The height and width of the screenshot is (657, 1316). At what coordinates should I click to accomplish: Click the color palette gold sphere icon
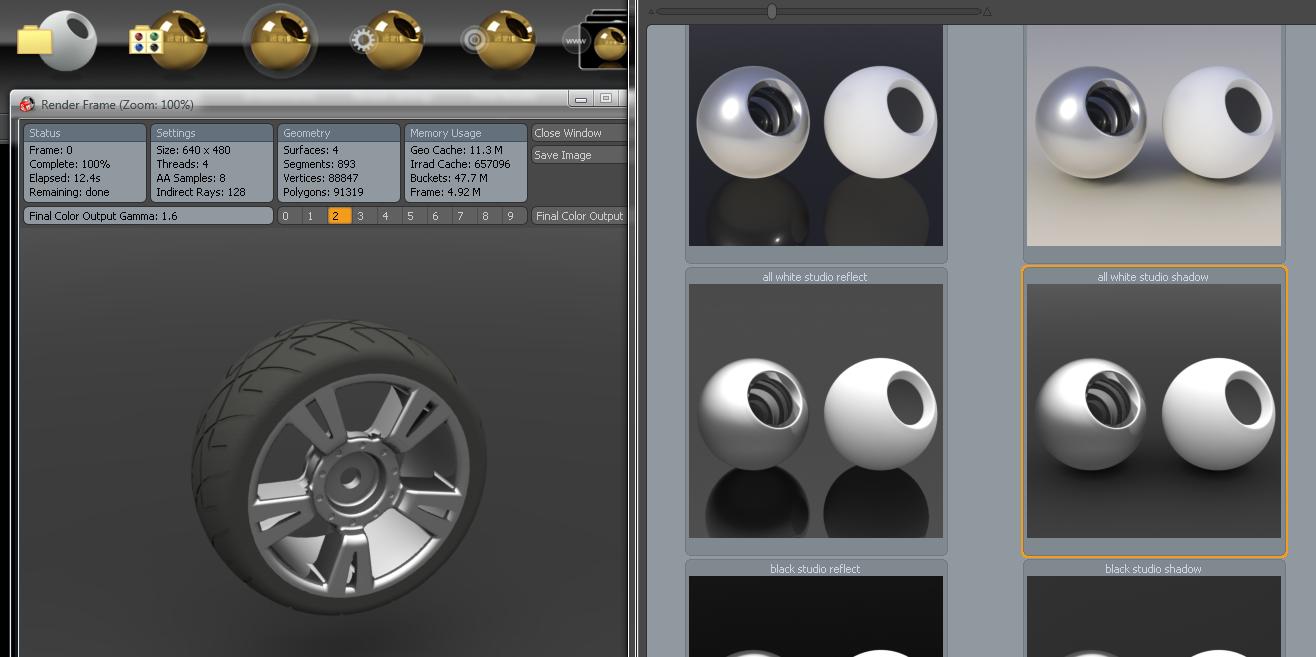pyautogui.click(x=169, y=40)
